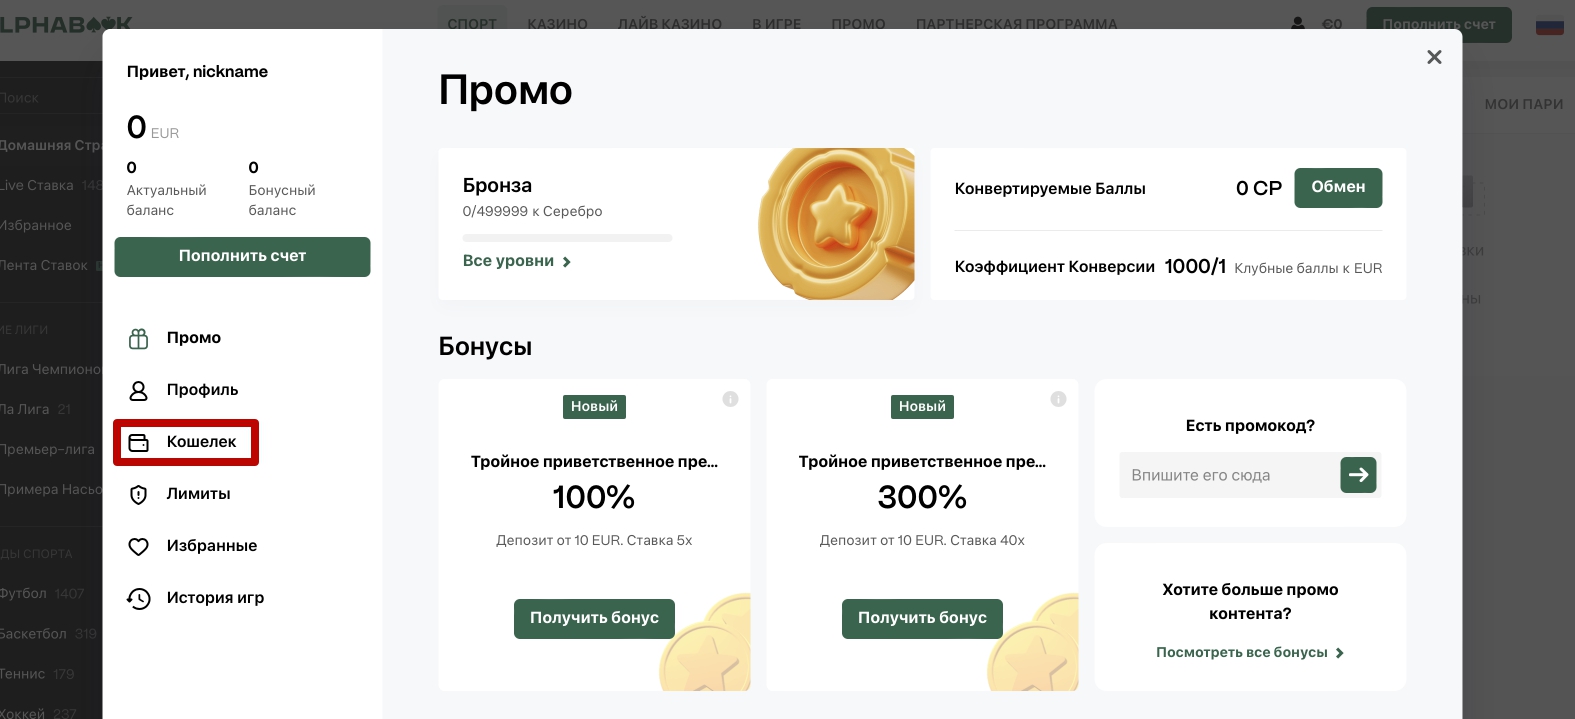Click Депозит от 10 EUR. Ставка 5x text
1575x719 pixels.
pos(594,540)
